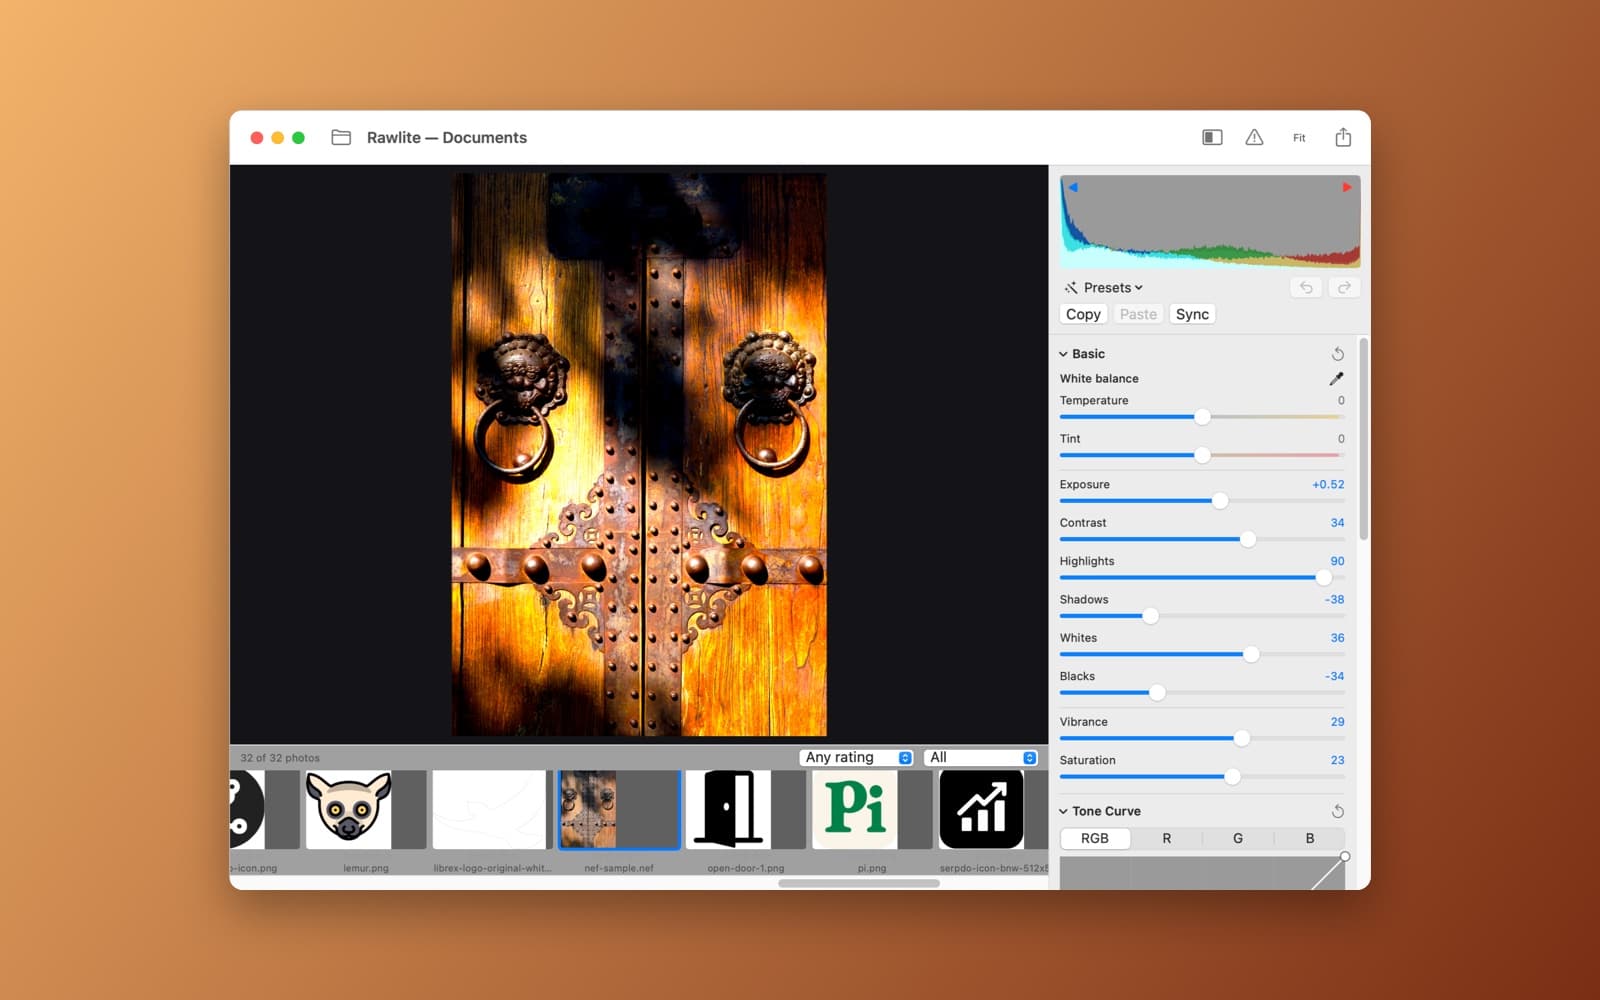The height and width of the screenshot is (1000, 1600).
Task: Set zoom to Fit
Action: [1299, 138]
